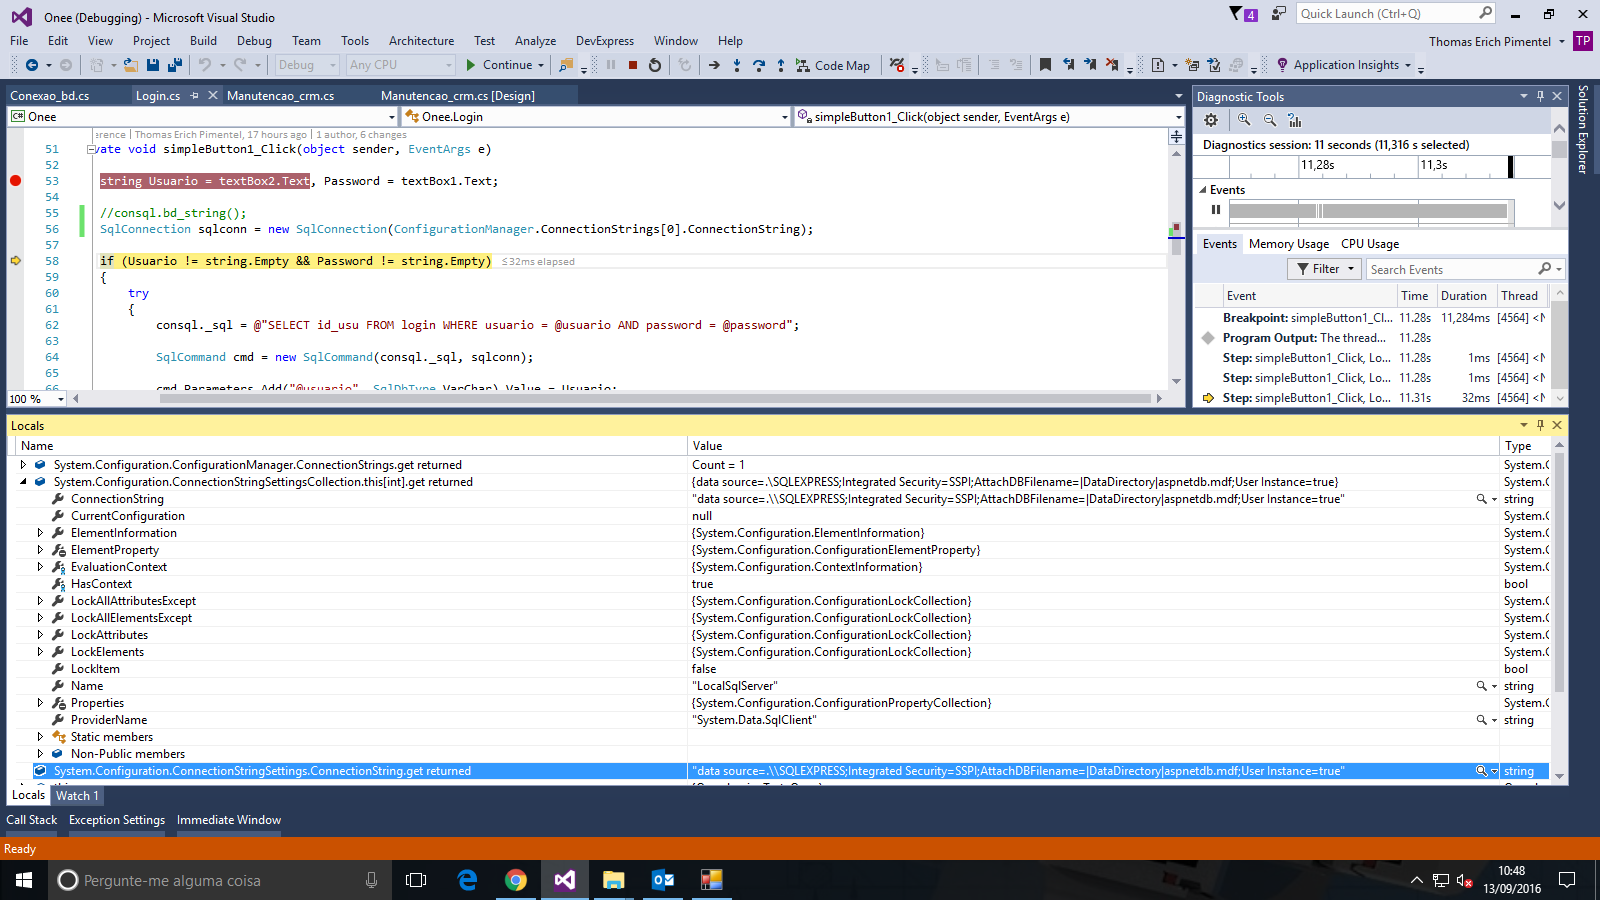Expand the ElementInformation local
The image size is (1600, 900).
pos(40,533)
